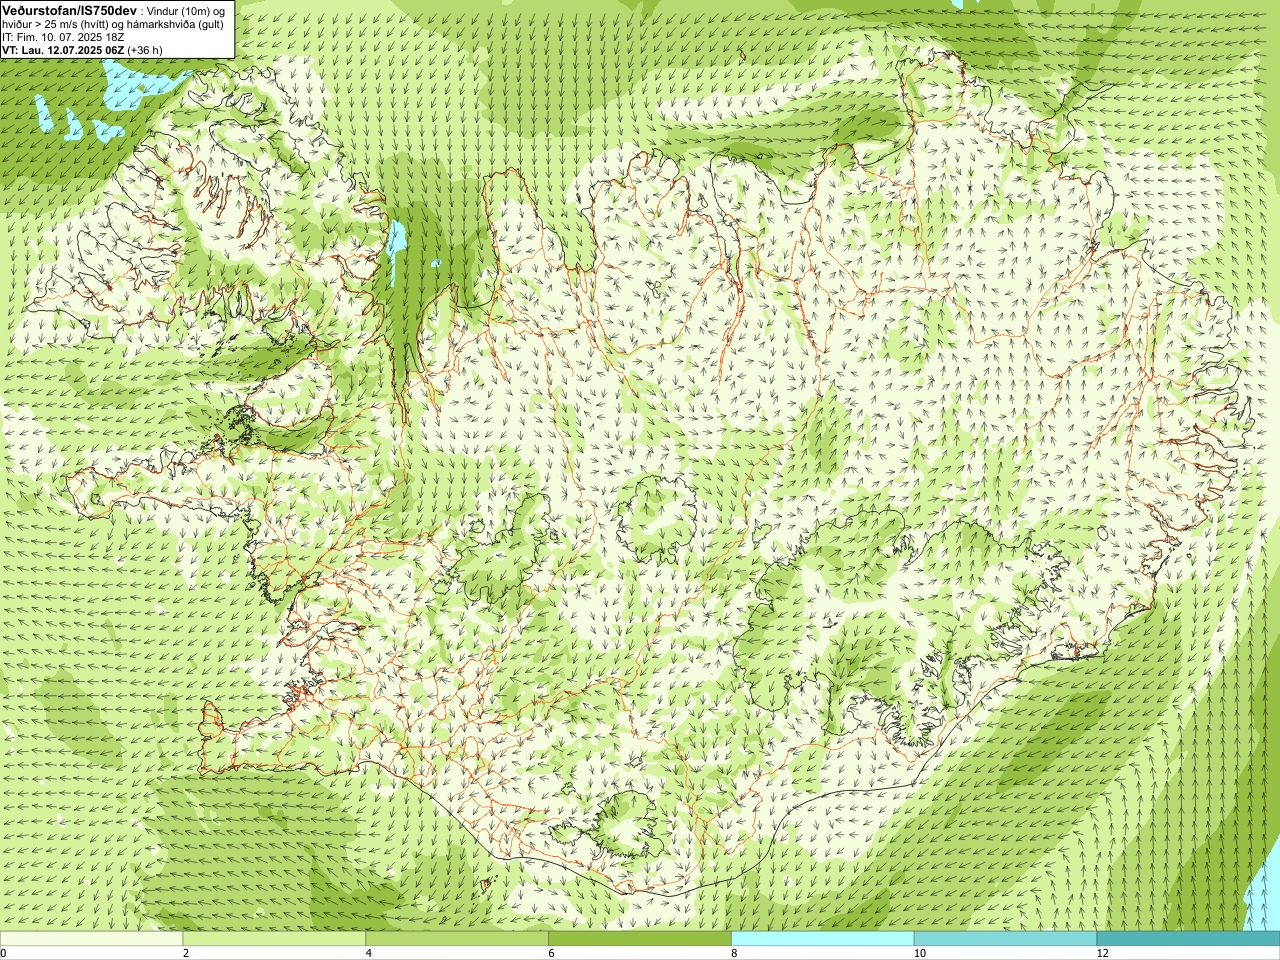Click the dark teal segment above 12
The image size is (1280, 960).
1188,939
